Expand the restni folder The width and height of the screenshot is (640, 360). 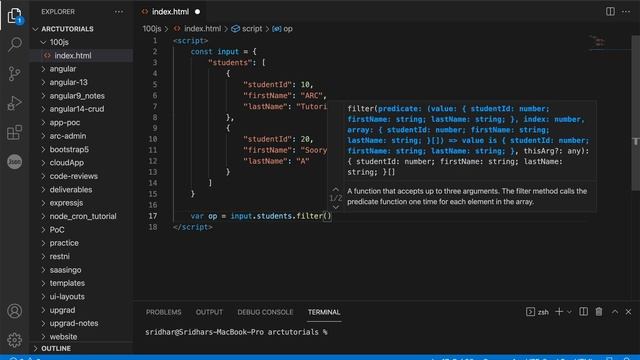(x=82, y=256)
